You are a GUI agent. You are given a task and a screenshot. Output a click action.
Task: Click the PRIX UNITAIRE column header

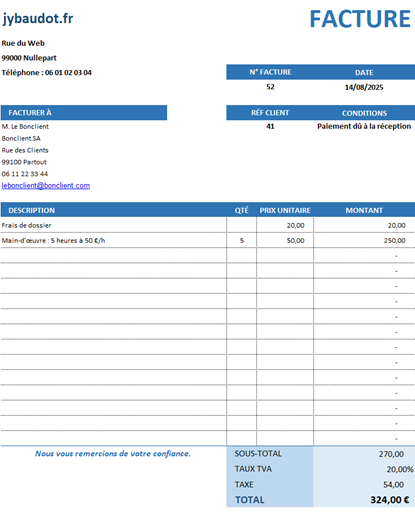[x=285, y=210]
